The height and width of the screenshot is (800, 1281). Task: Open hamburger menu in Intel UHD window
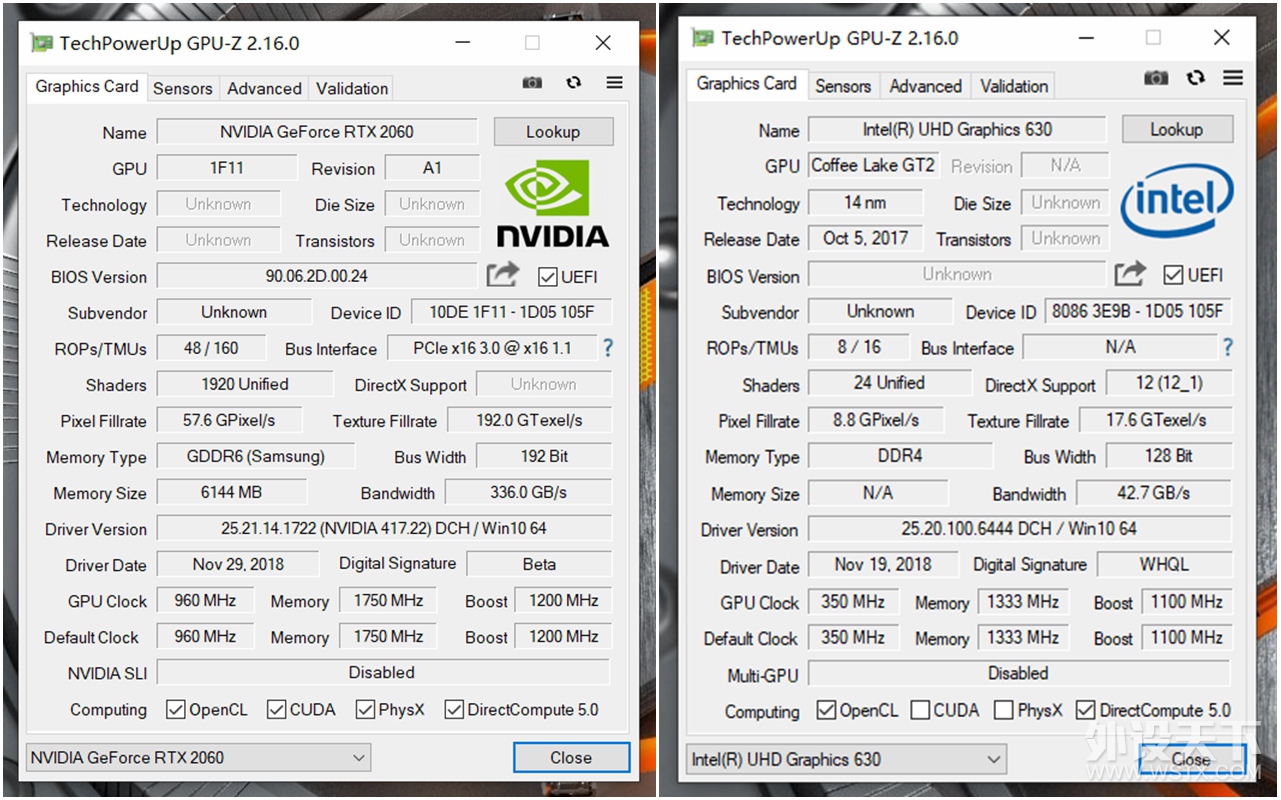(1233, 78)
